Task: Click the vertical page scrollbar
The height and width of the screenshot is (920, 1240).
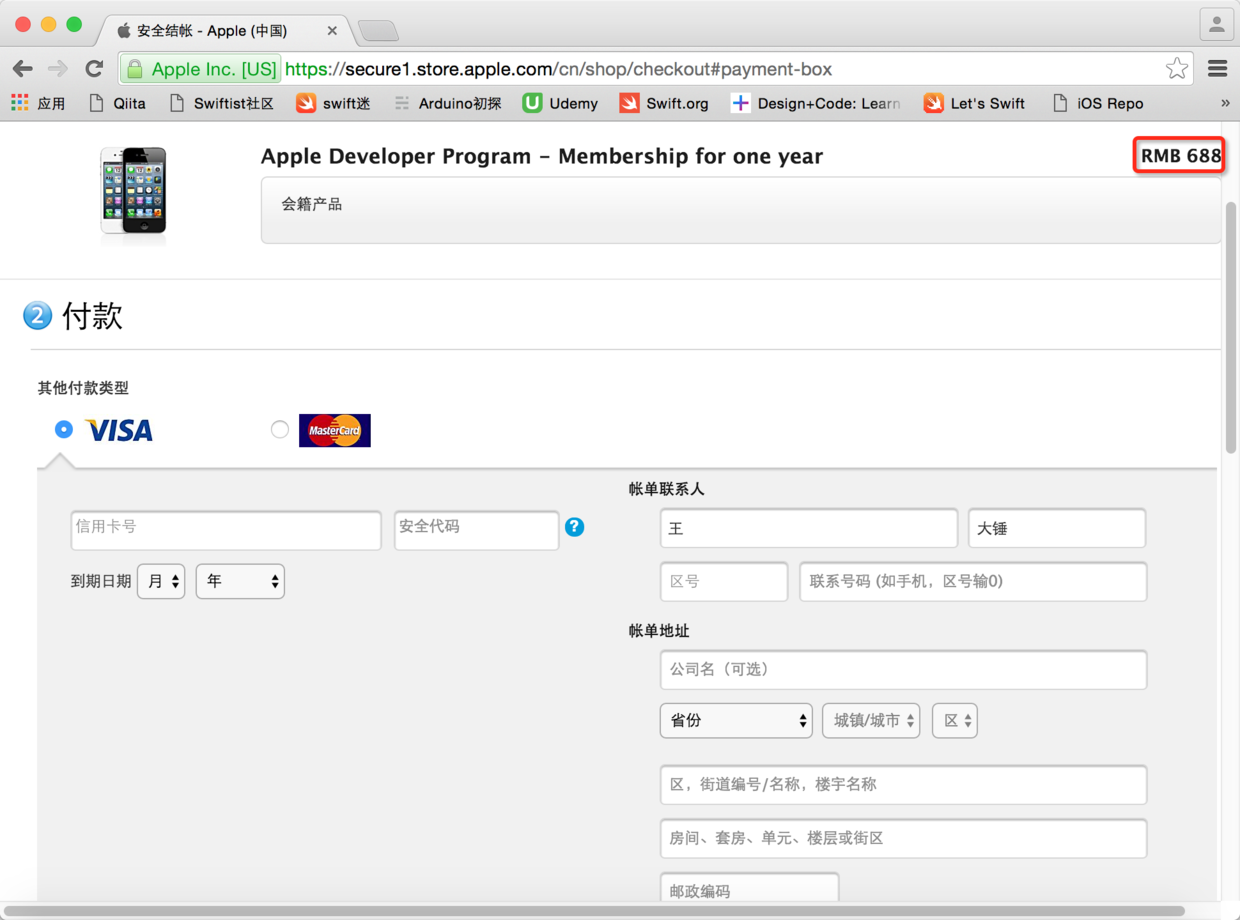Action: pos(1231,326)
